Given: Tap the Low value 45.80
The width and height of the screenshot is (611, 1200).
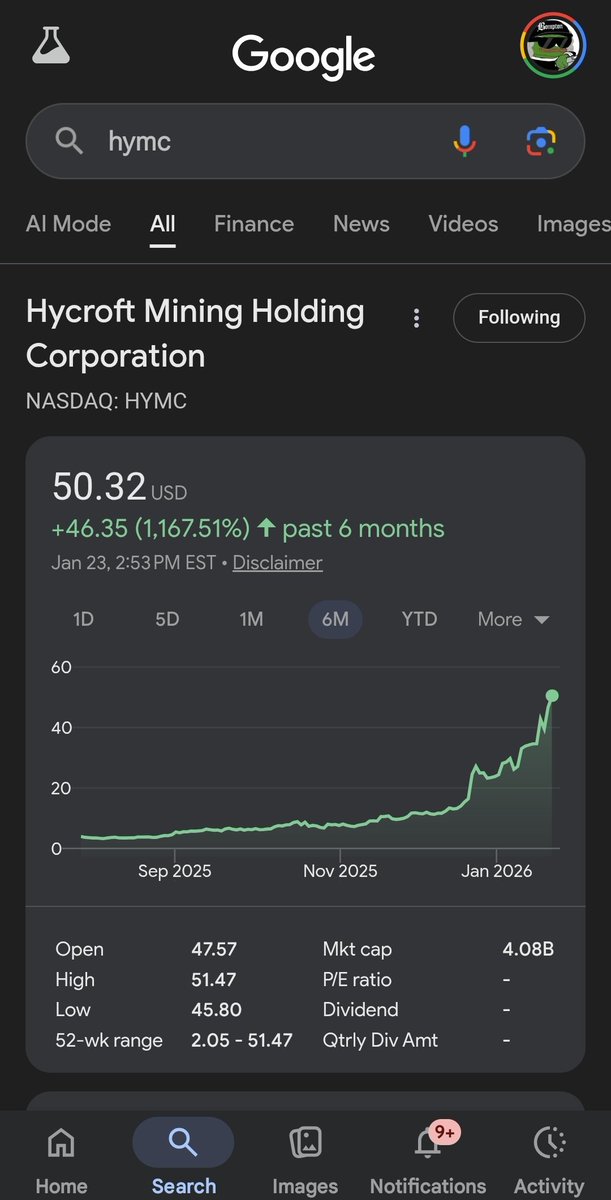Looking at the screenshot, I should tap(216, 1010).
